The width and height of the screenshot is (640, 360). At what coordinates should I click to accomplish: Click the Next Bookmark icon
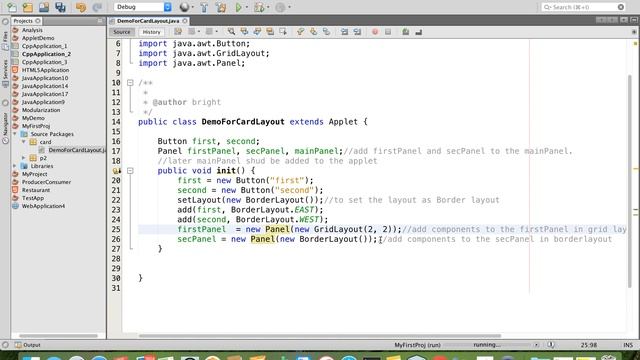click(313, 31)
